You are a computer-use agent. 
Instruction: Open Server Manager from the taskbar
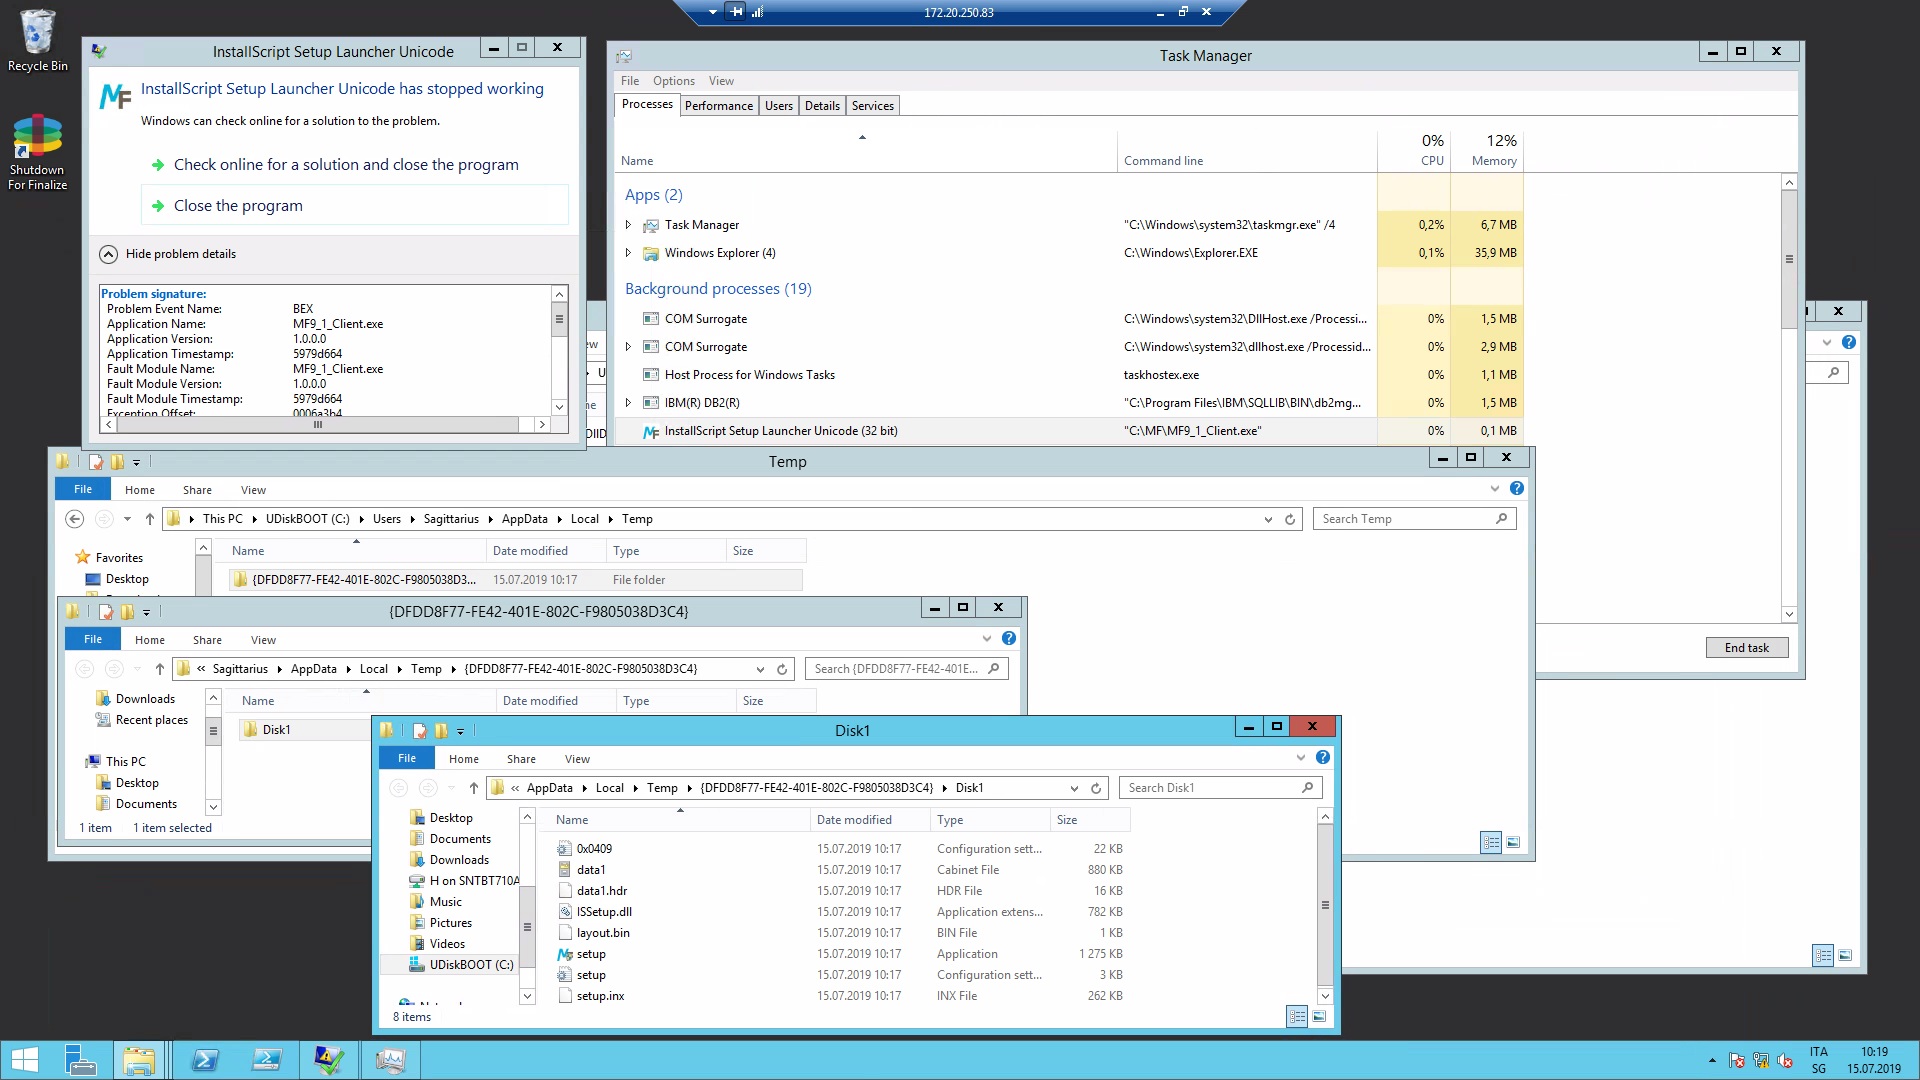(81, 1060)
